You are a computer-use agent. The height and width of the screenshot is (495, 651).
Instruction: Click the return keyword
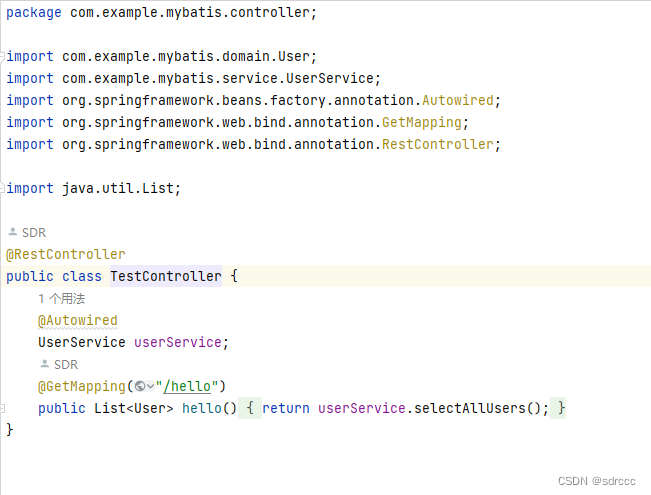[x=286, y=408]
